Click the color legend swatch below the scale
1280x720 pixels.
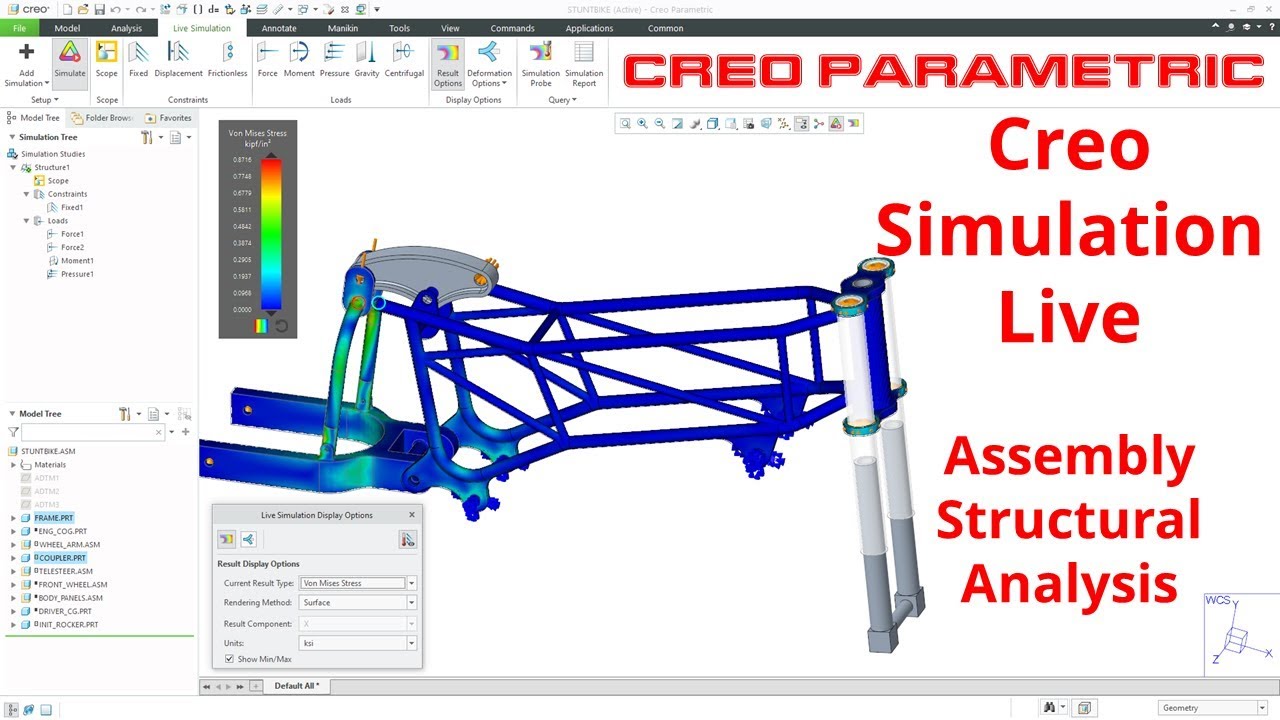click(263, 325)
